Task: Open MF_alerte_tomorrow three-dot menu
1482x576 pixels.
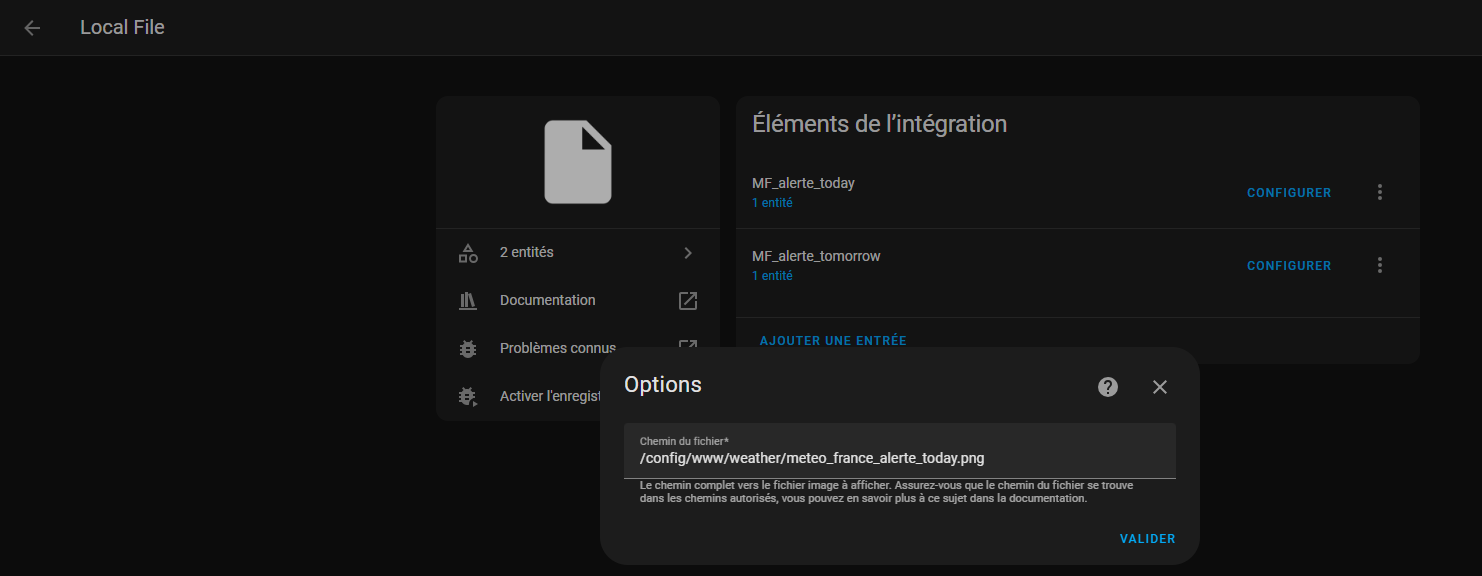Action: coord(1380,265)
